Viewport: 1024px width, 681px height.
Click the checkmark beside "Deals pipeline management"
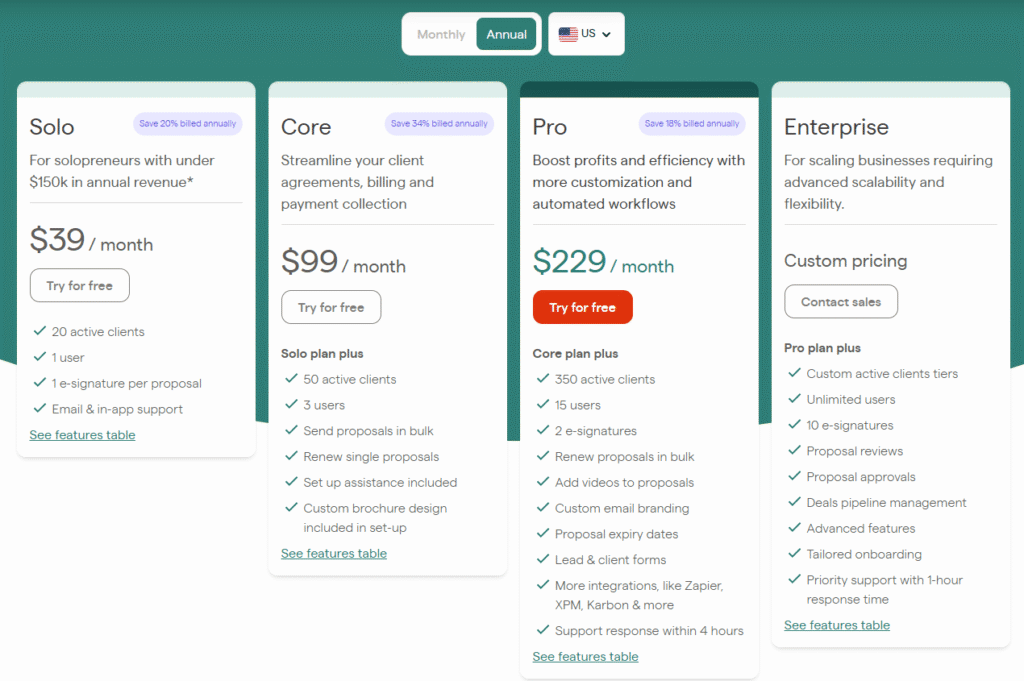point(794,502)
